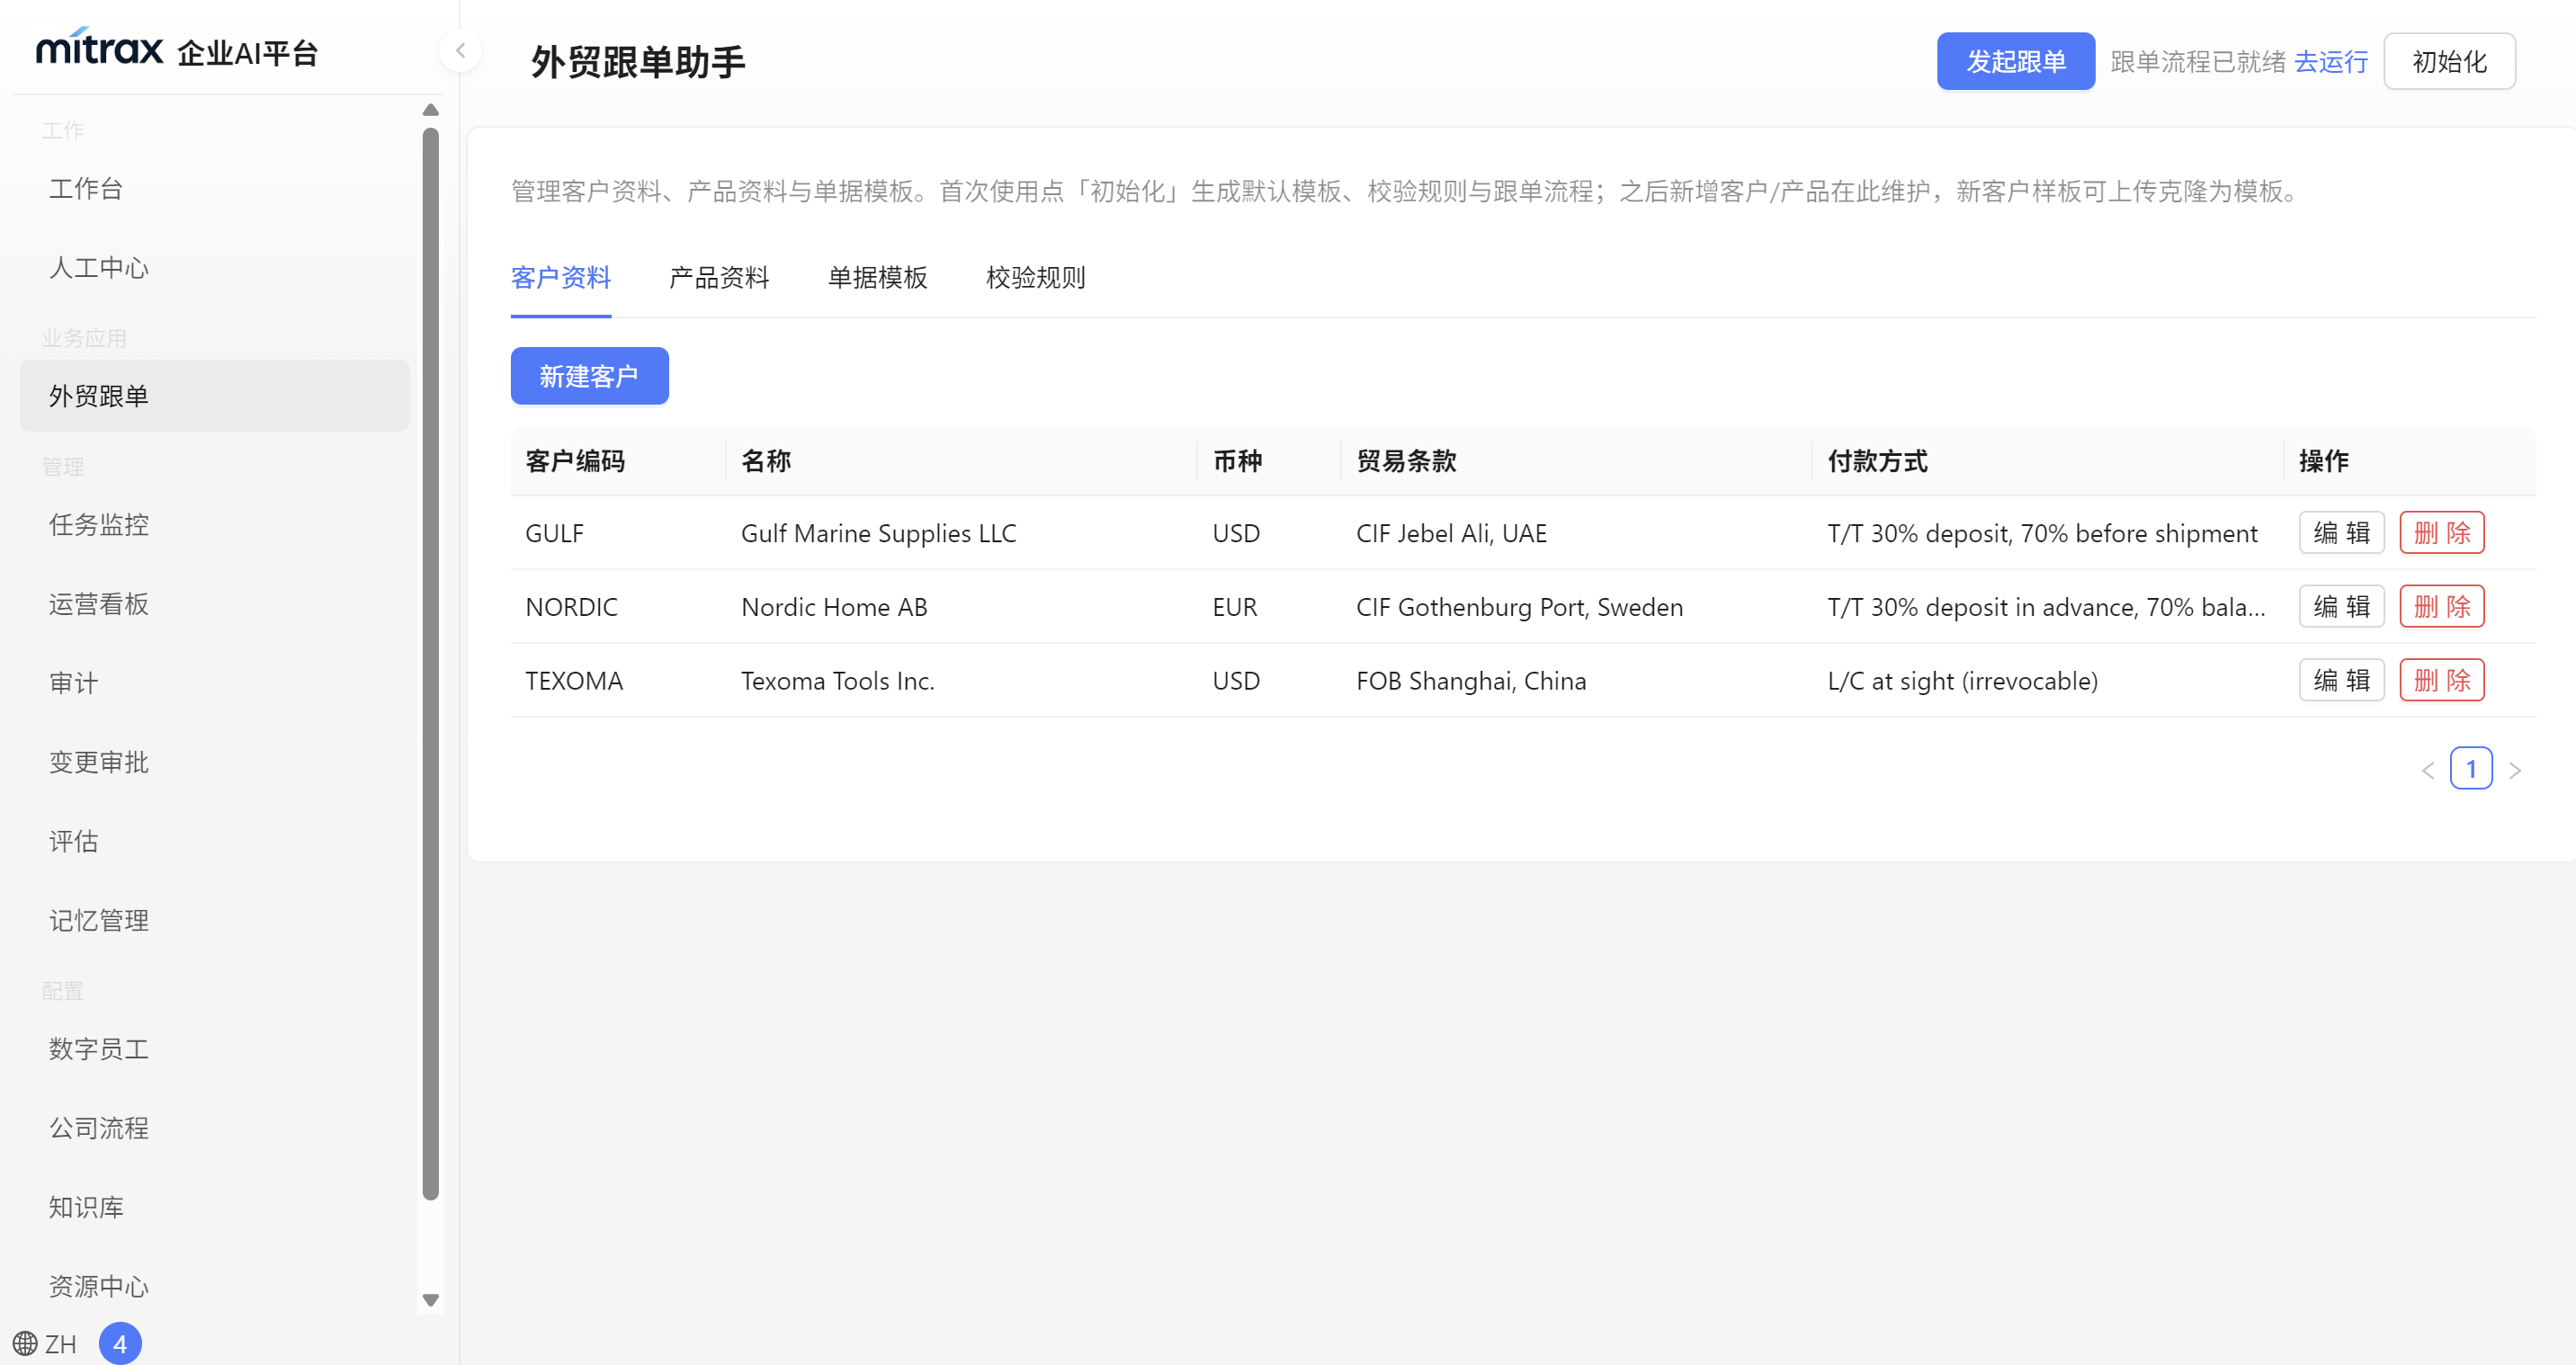Image resolution: width=2576 pixels, height=1365 pixels.
Task: Open 记忆管理 in the sidebar
Action: [x=215, y=920]
